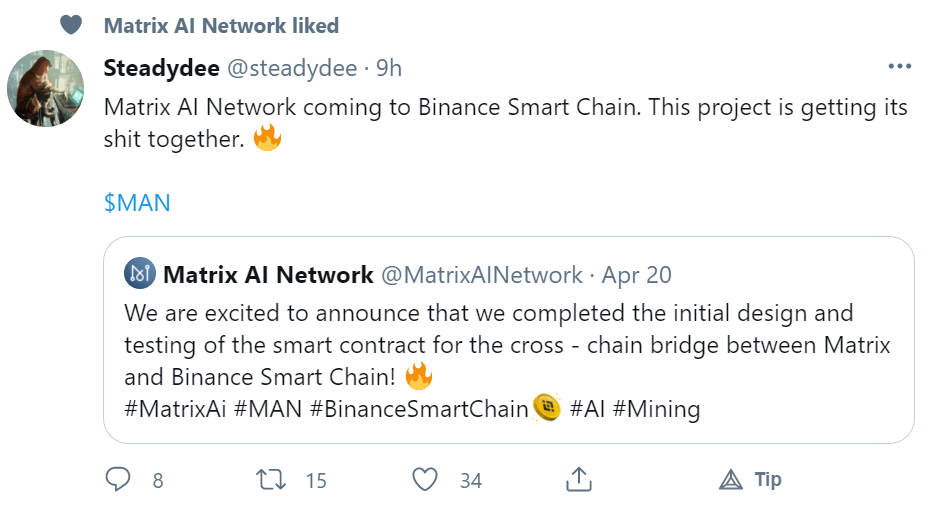Click the liked heart icon at top

[71, 25]
